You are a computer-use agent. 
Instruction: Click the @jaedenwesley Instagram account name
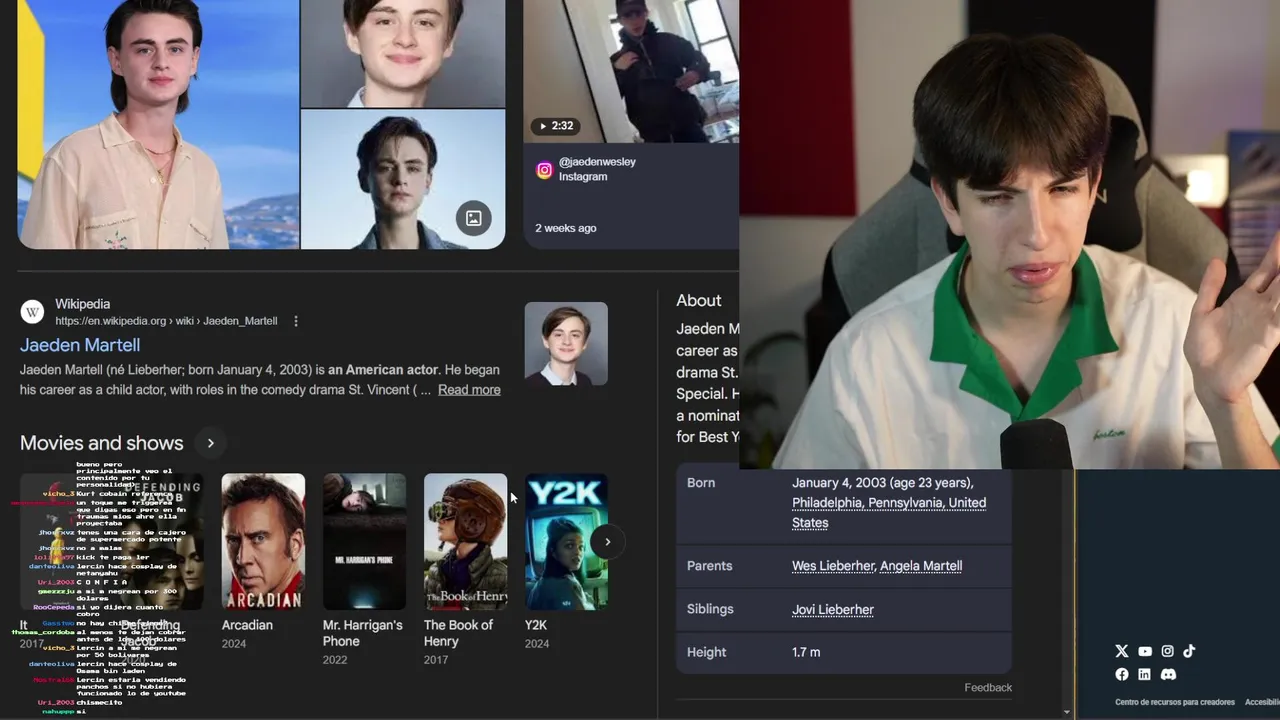pos(597,162)
